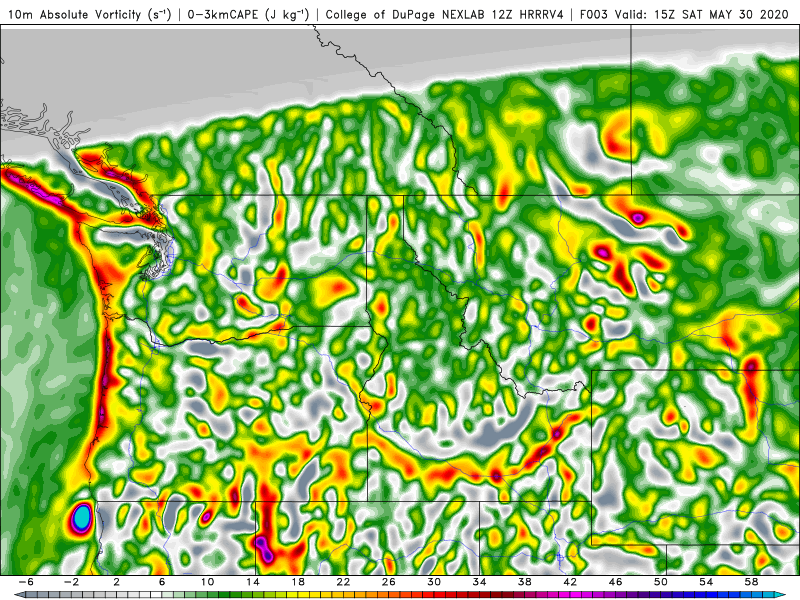This screenshot has height=600, width=800.
Task: Click the "College of DuPage NEXLAB" header text
Action: click(x=405, y=14)
